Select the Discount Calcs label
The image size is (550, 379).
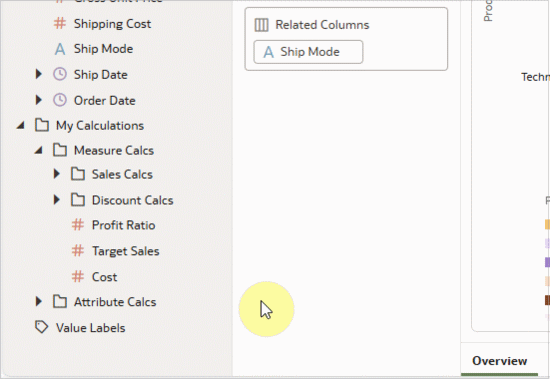click(133, 200)
